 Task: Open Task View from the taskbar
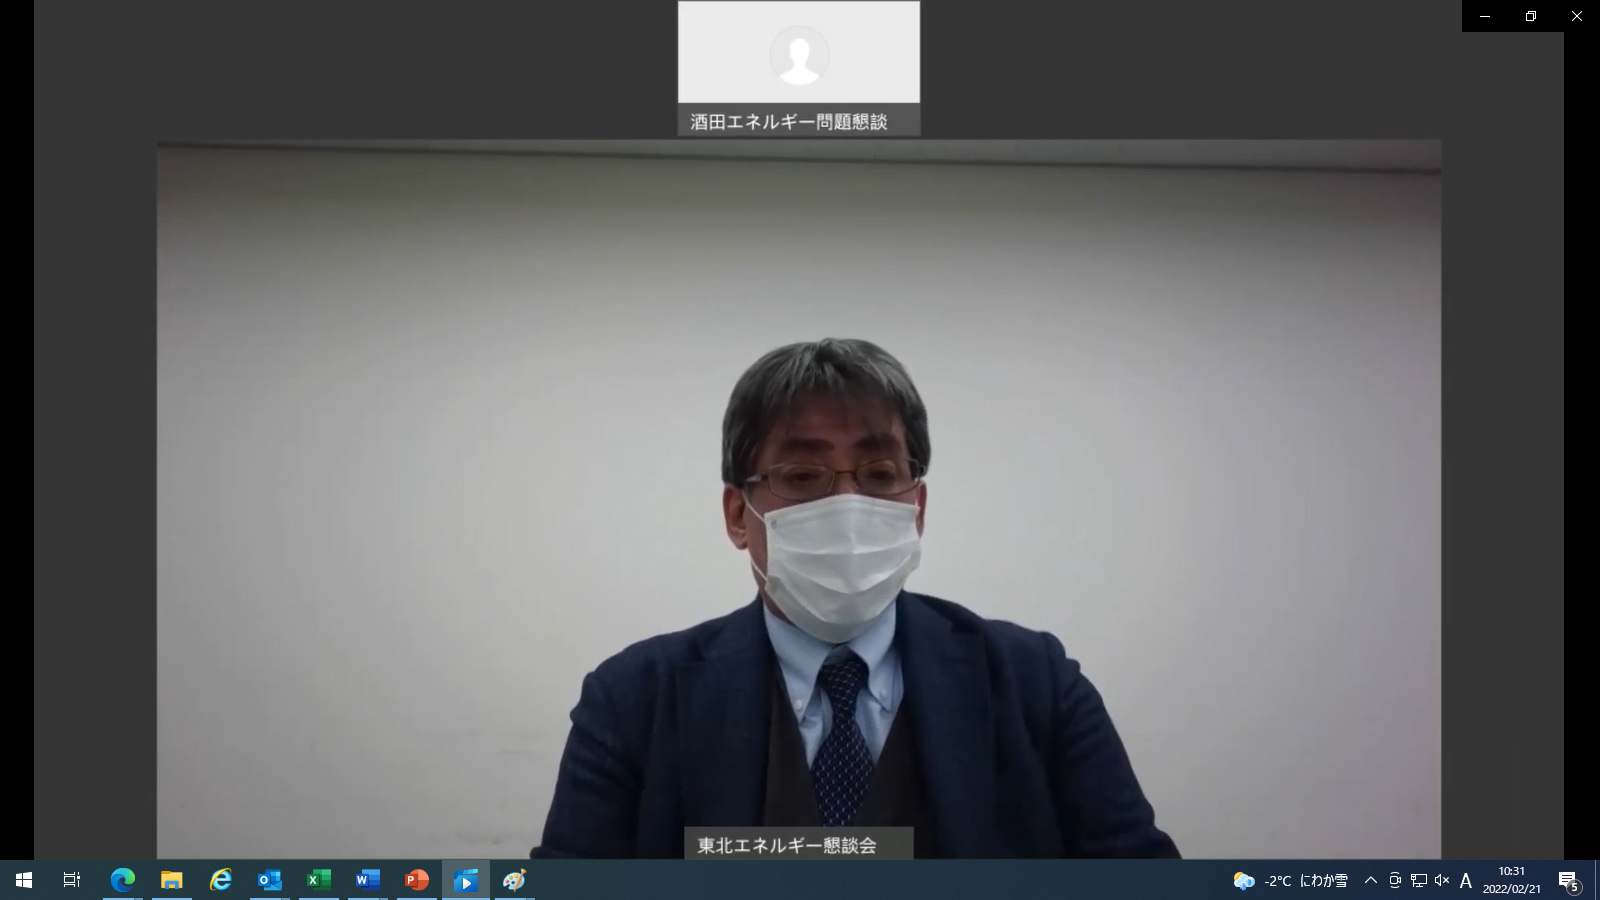point(72,880)
